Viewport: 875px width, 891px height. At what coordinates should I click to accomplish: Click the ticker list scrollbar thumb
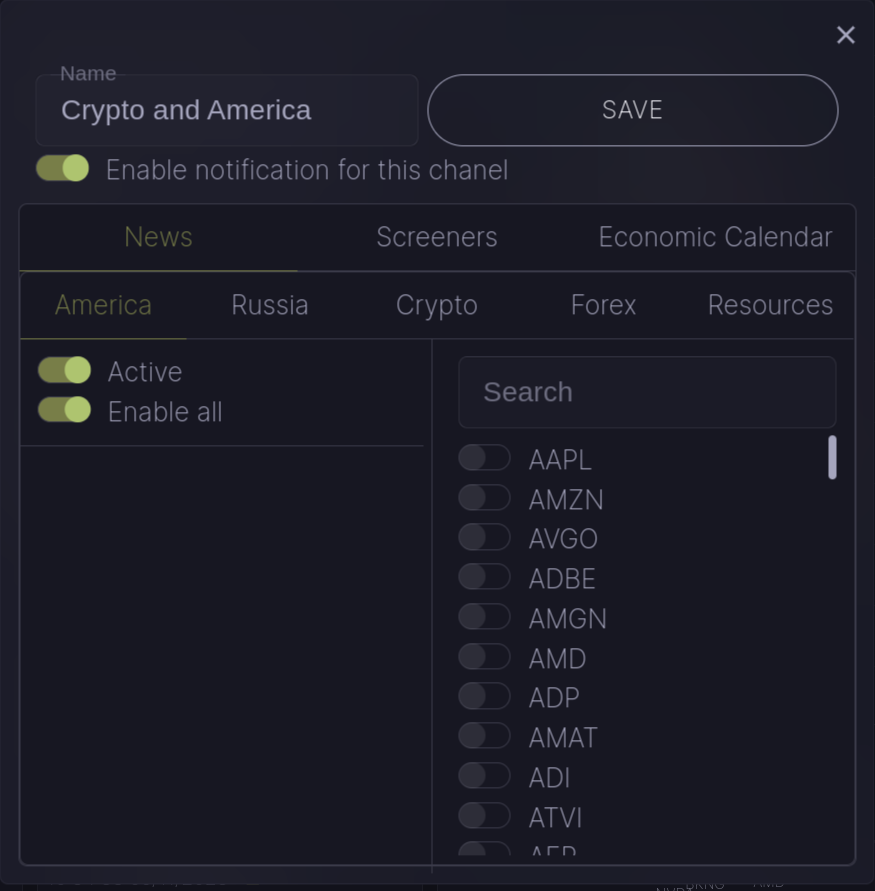click(x=832, y=458)
